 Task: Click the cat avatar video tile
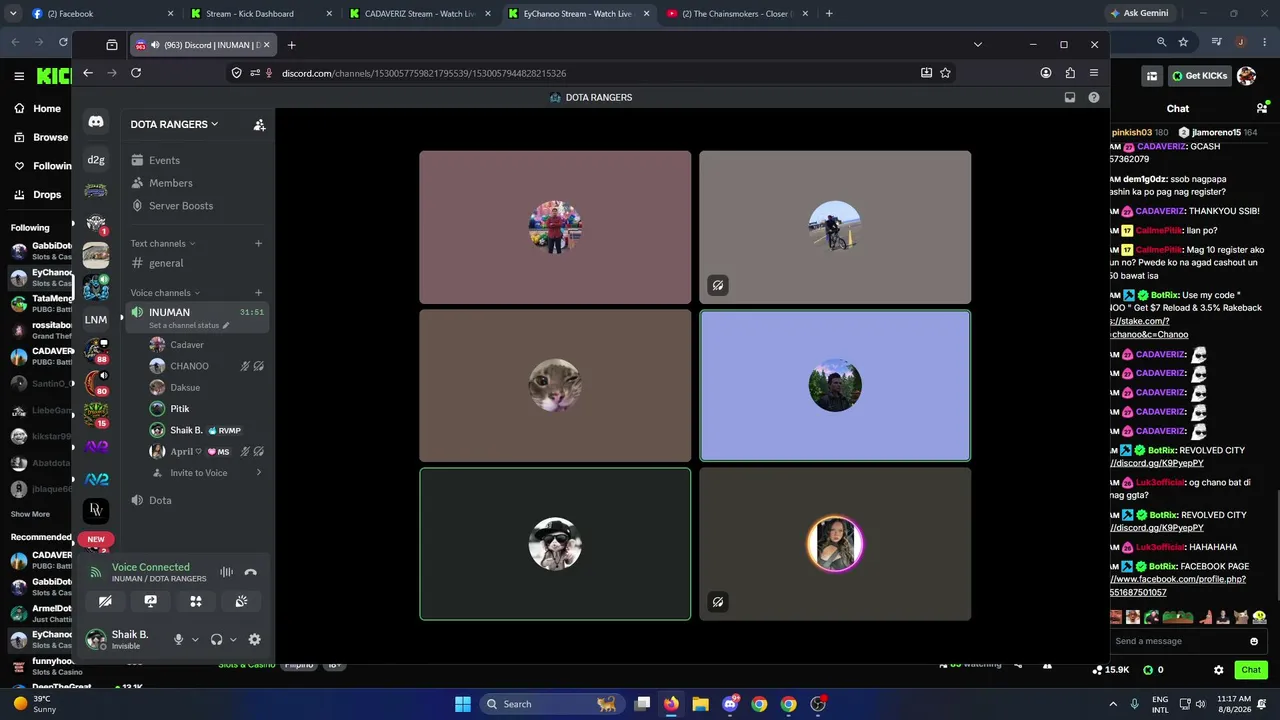point(555,386)
